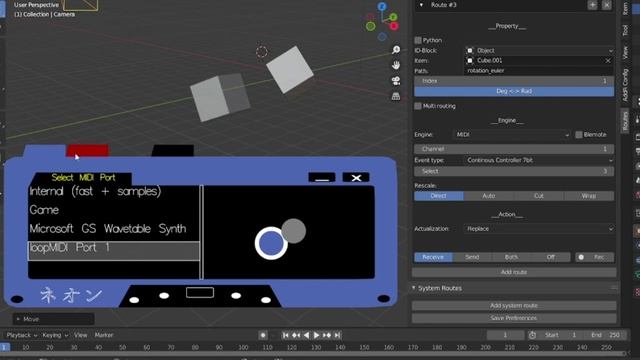Click the record dot beside Rec
The height and width of the screenshot is (360, 640).
[581, 257]
